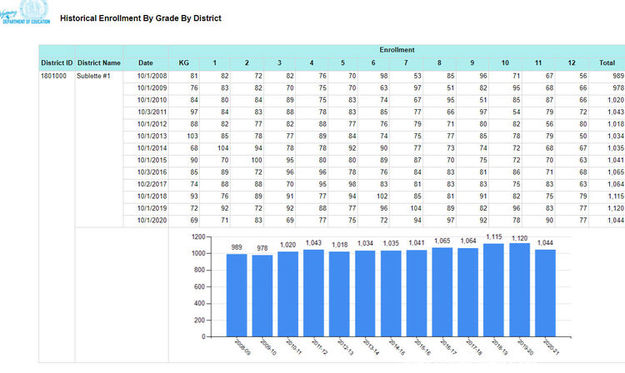
Task: Select grade 1 value 104 for 10/1/2014
Action: 223,148
